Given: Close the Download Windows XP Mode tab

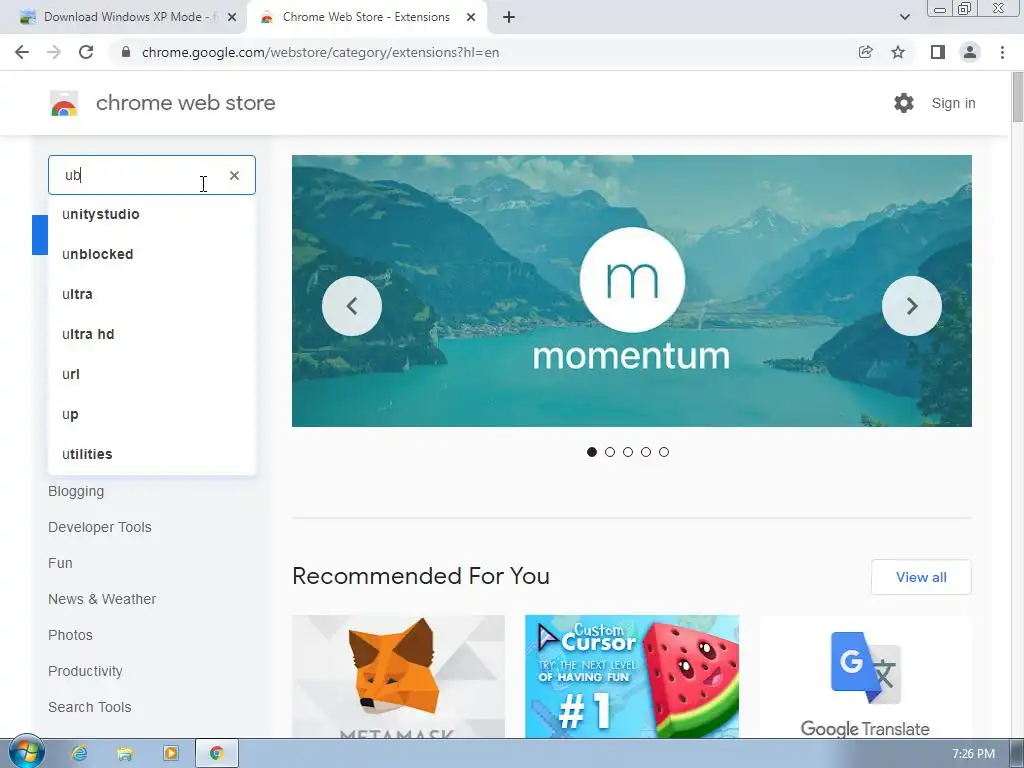Looking at the screenshot, I should (232, 17).
